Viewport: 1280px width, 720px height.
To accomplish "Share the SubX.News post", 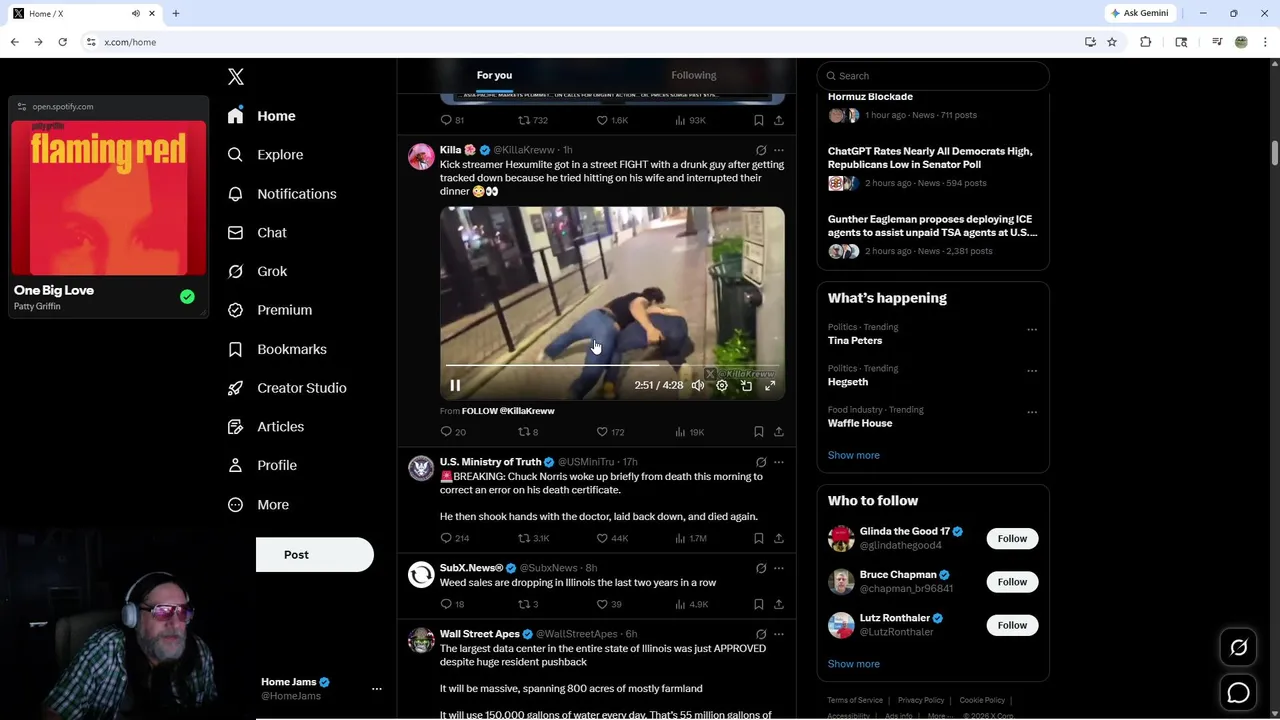I will point(779,604).
